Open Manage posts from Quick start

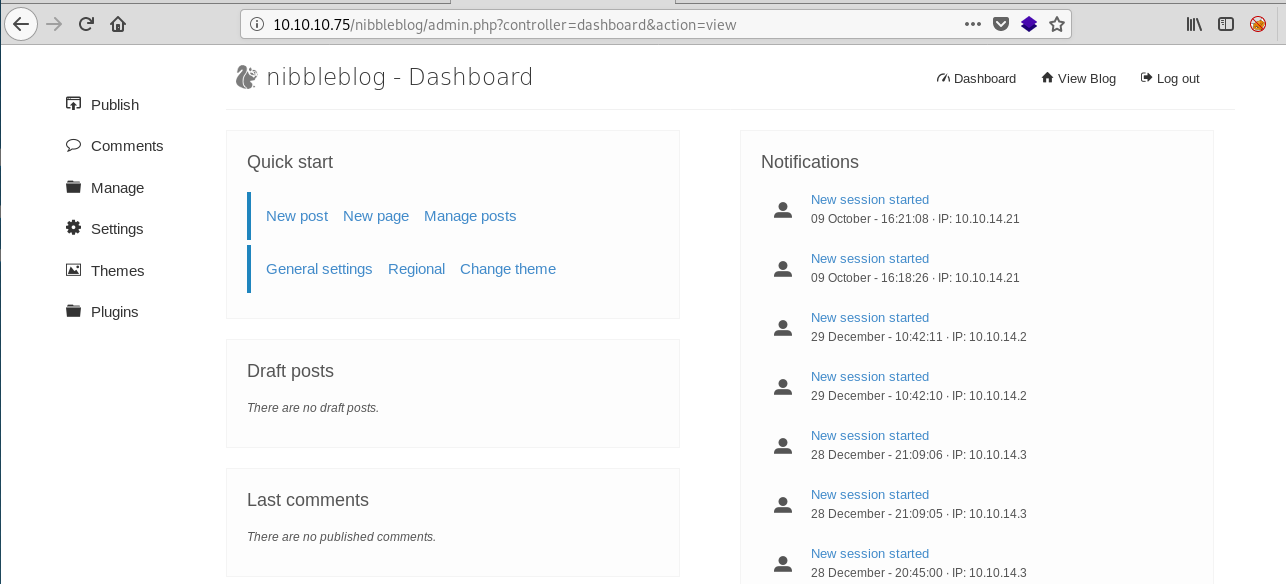pyautogui.click(x=470, y=216)
